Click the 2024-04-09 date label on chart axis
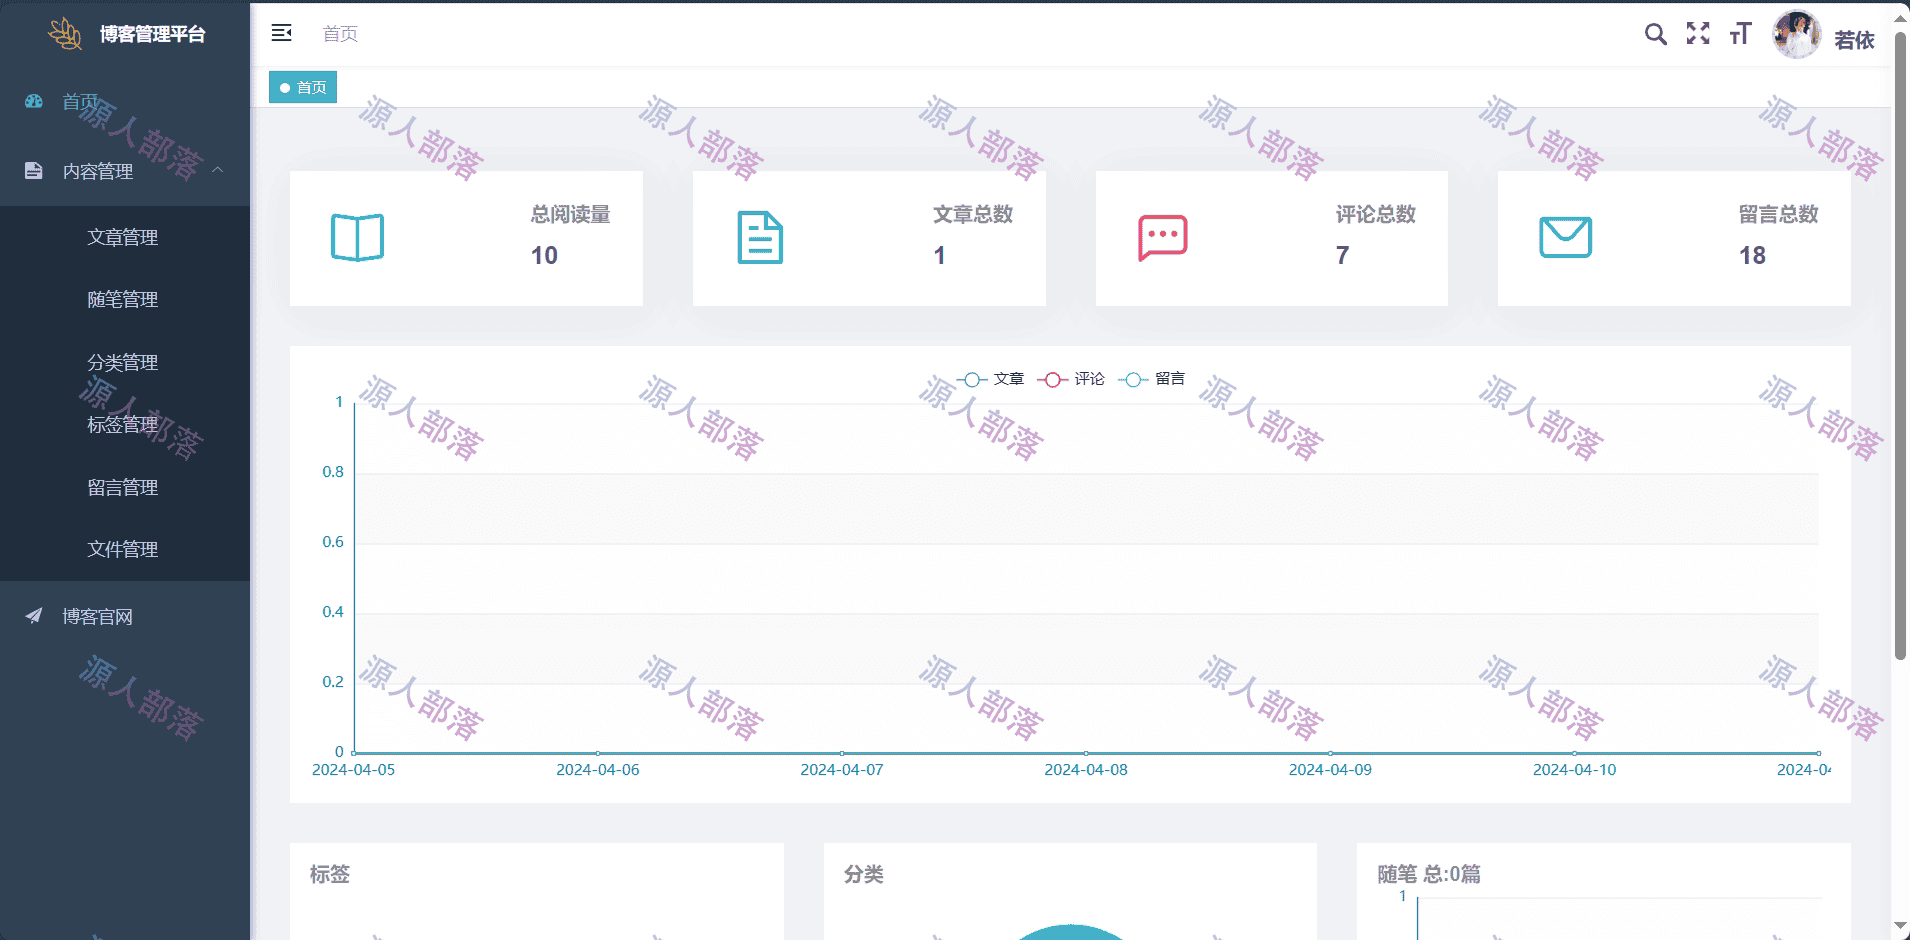 point(1330,770)
